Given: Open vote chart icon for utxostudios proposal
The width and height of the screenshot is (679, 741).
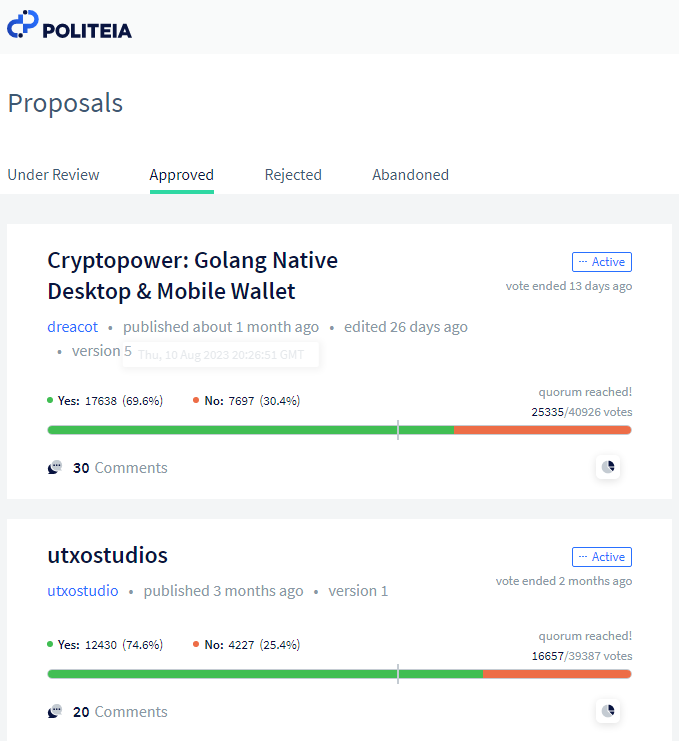Looking at the screenshot, I should pos(608,711).
